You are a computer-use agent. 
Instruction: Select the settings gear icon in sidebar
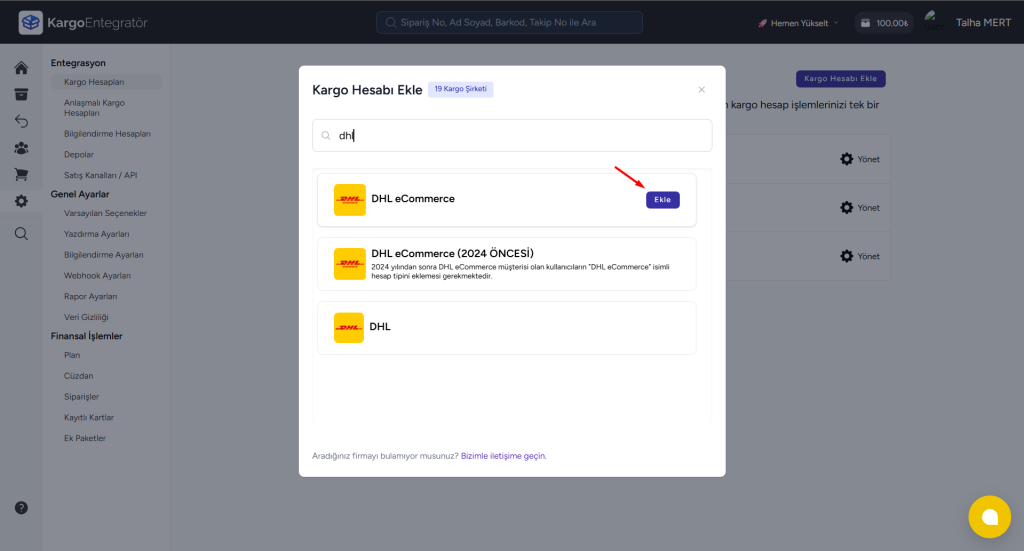coord(21,201)
